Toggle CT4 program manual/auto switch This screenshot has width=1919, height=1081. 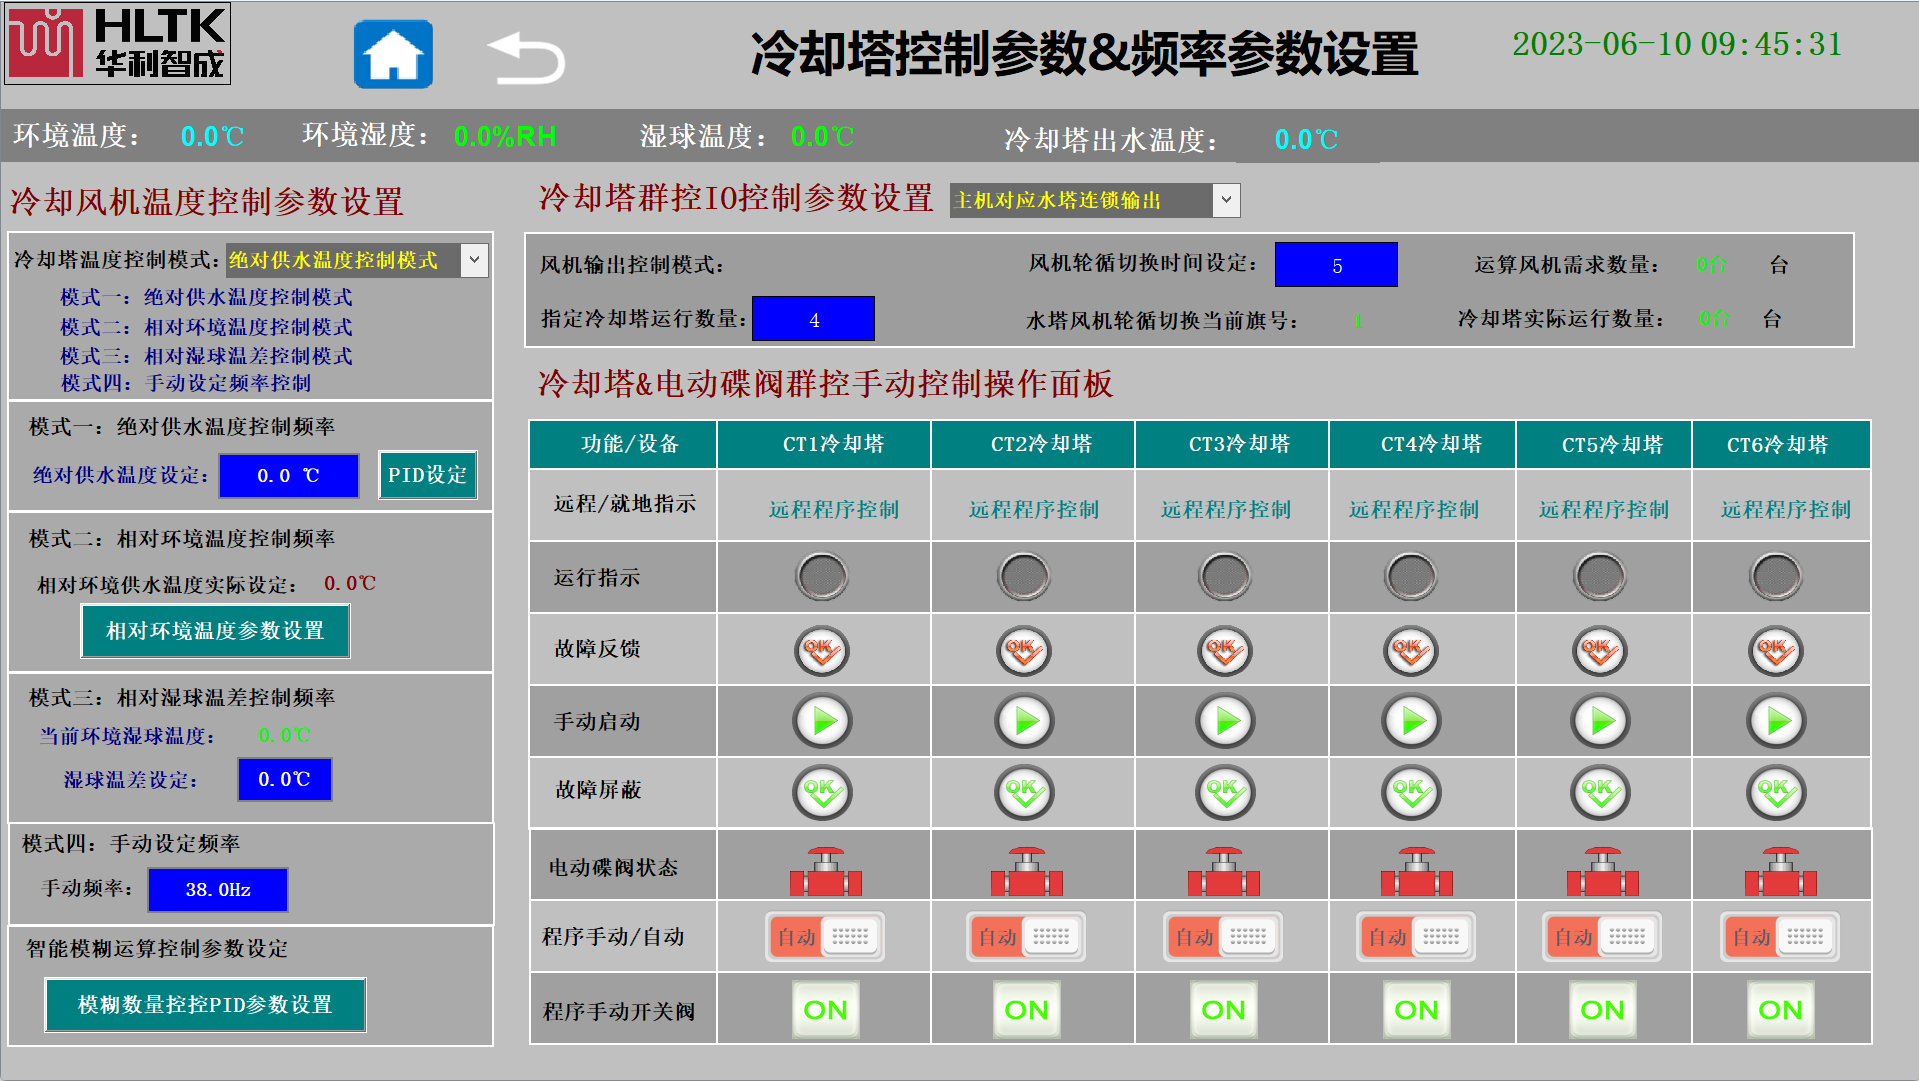1415,937
